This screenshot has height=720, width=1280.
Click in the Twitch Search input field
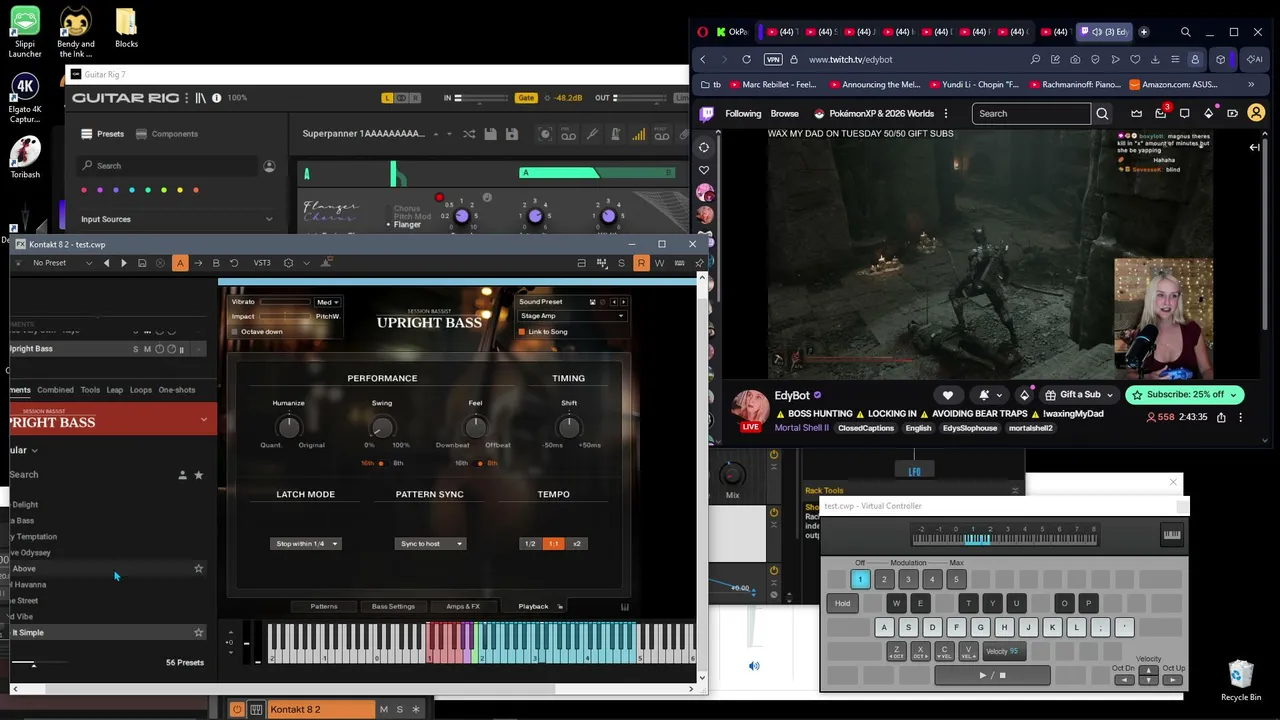pyautogui.click(x=1031, y=113)
